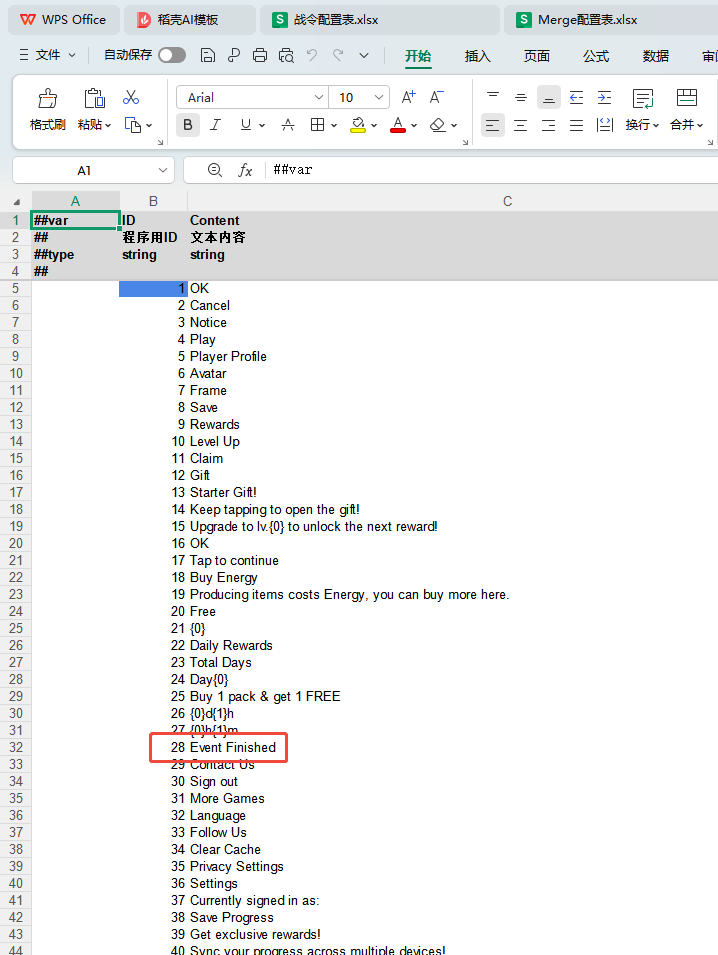Click the Wrap Text (换行) icon
718x955 pixels.
(x=643, y=98)
